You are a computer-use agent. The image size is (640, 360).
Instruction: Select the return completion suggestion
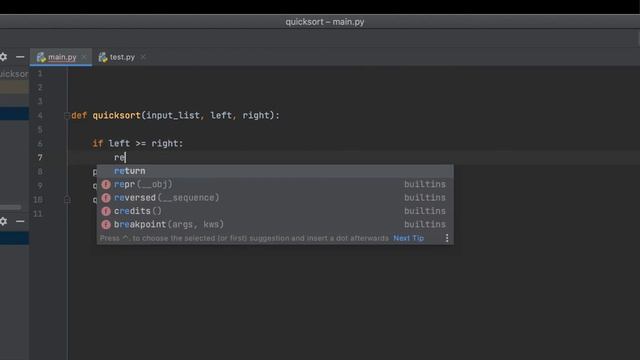click(275, 171)
